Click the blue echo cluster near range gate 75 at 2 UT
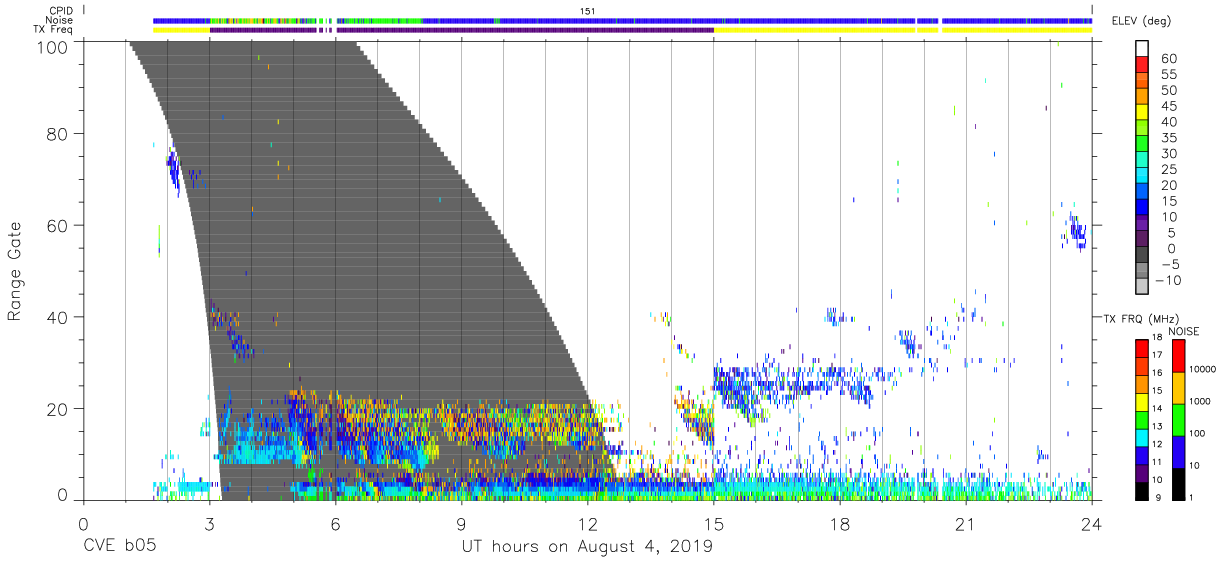Viewport: 1228px width, 567px height. [173, 169]
